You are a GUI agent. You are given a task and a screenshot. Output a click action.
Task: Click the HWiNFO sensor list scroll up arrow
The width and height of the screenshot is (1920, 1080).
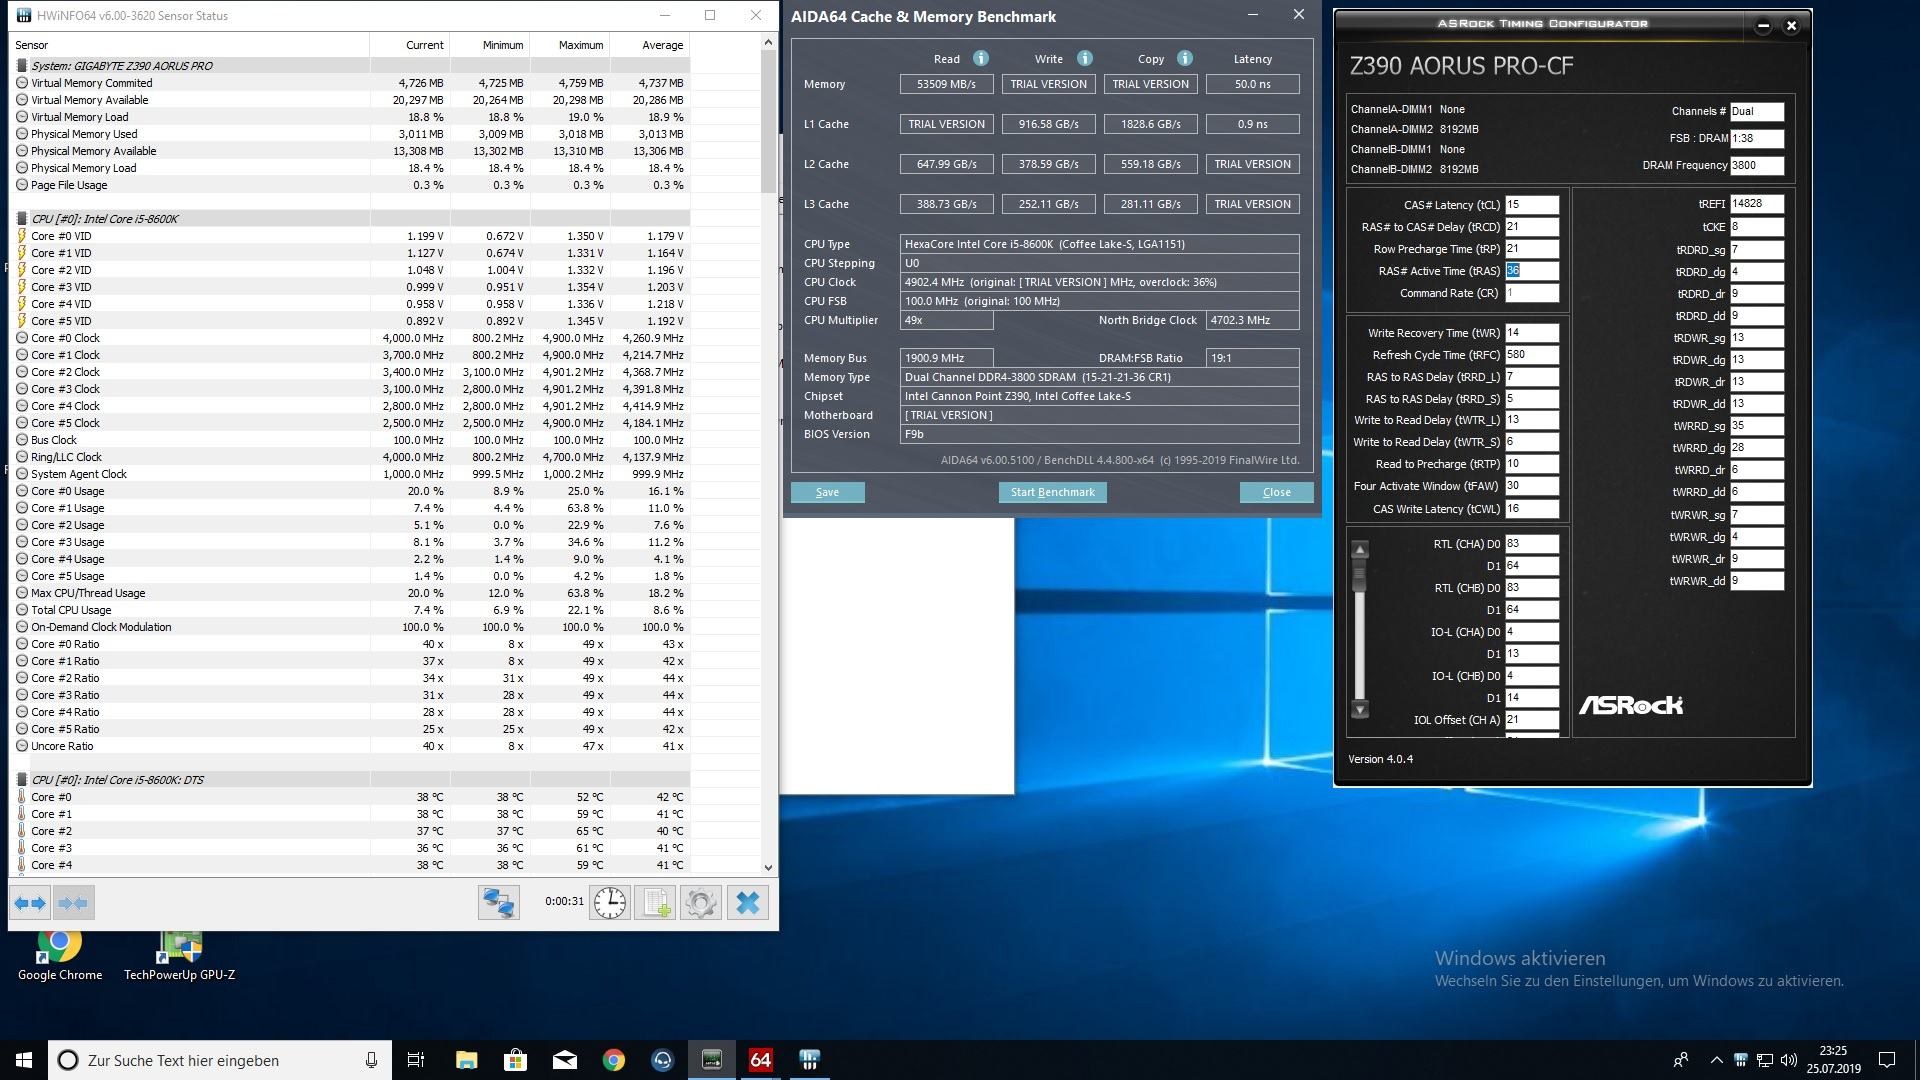[x=768, y=42]
